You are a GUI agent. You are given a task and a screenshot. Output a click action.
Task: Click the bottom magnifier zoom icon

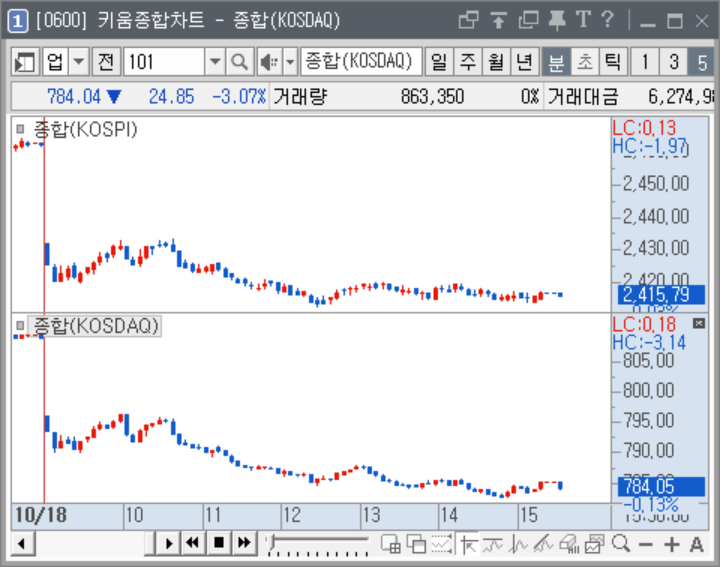click(x=621, y=544)
